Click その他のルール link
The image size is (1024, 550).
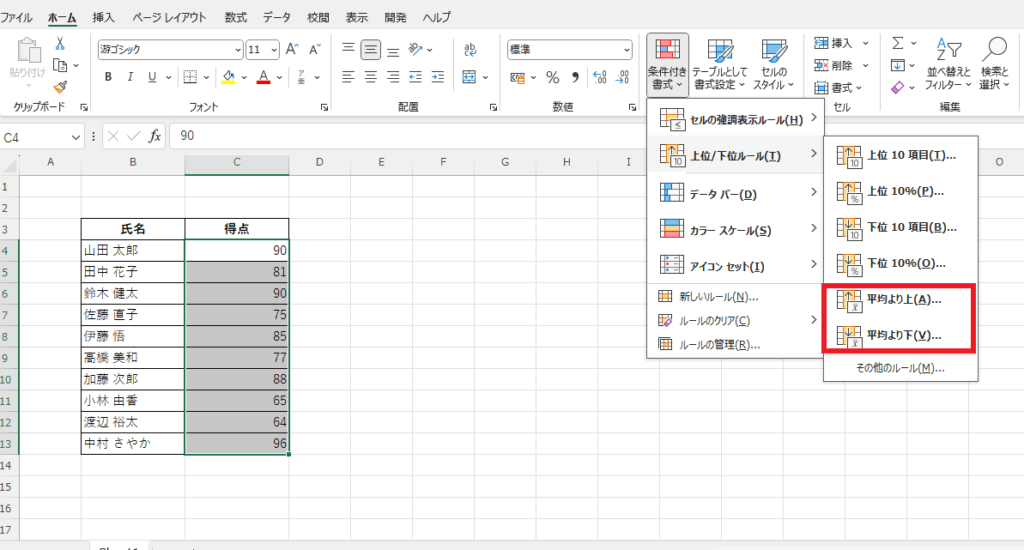pos(901,368)
